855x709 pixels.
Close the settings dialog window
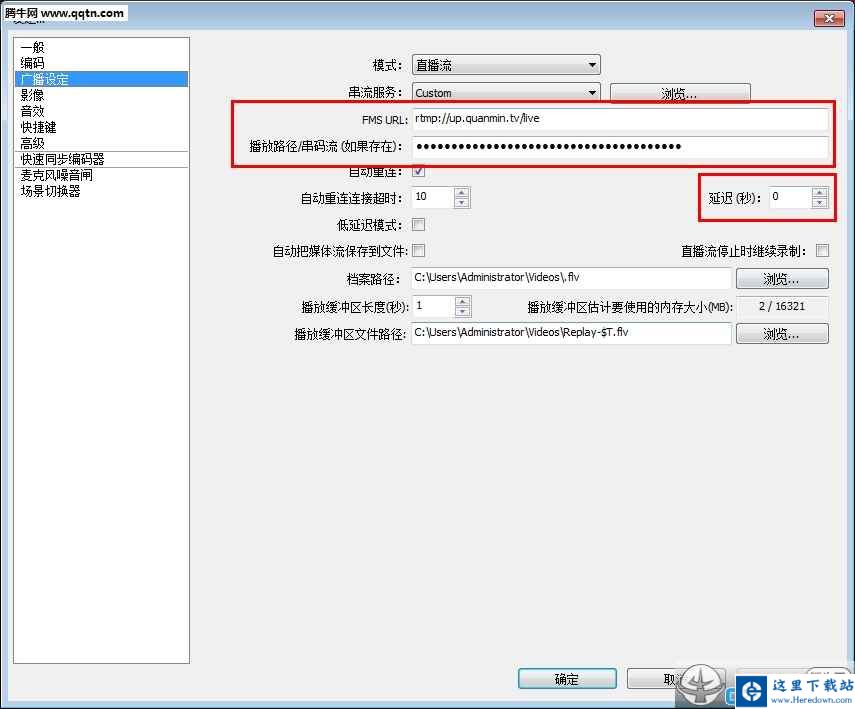click(x=829, y=19)
